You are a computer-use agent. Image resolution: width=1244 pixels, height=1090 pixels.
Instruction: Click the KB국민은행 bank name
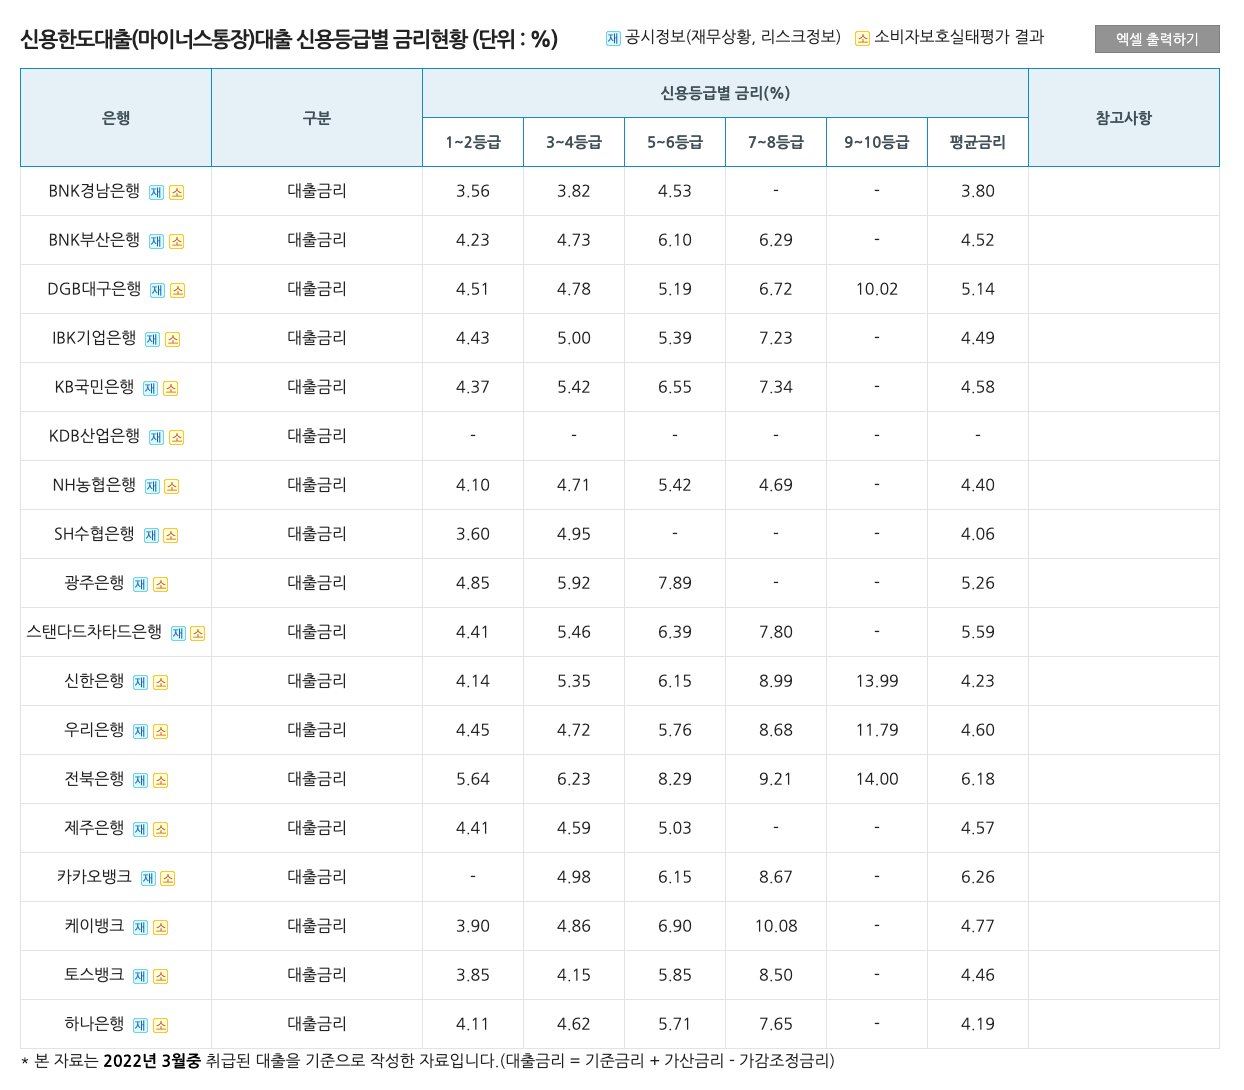coord(94,387)
